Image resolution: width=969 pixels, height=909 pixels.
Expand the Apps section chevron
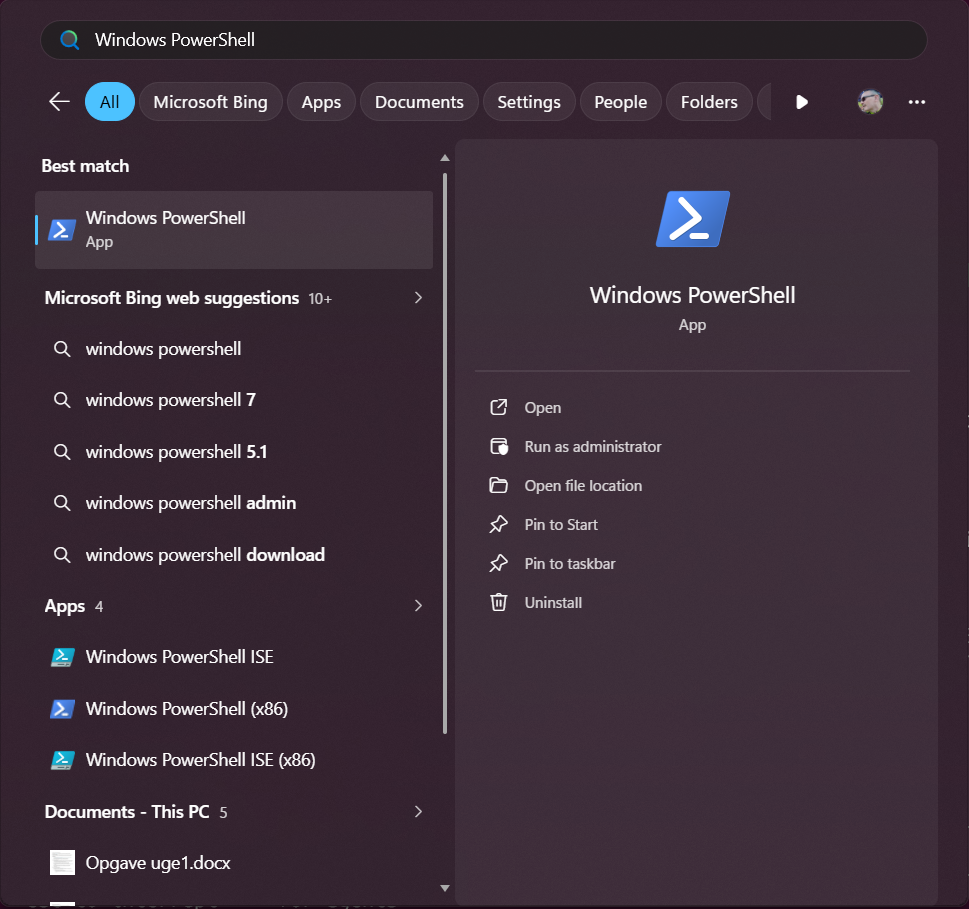pyautogui.click(x=418, y=606)
